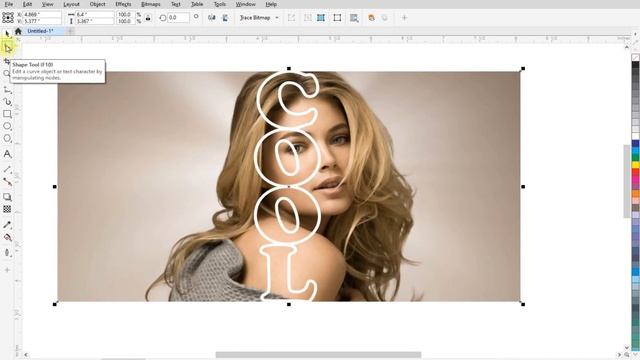Open the Bitmap Color Mask icon

[x=354, y=18]
